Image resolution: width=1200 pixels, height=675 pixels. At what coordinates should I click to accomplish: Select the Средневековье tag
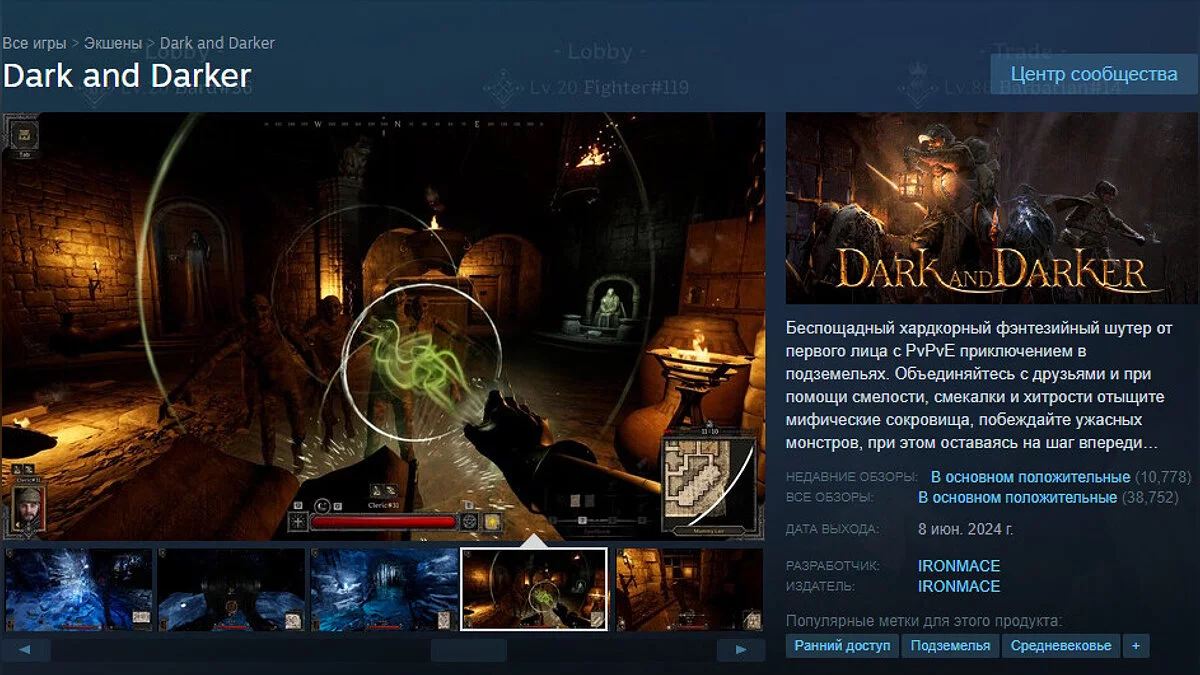click(1060, 646)
